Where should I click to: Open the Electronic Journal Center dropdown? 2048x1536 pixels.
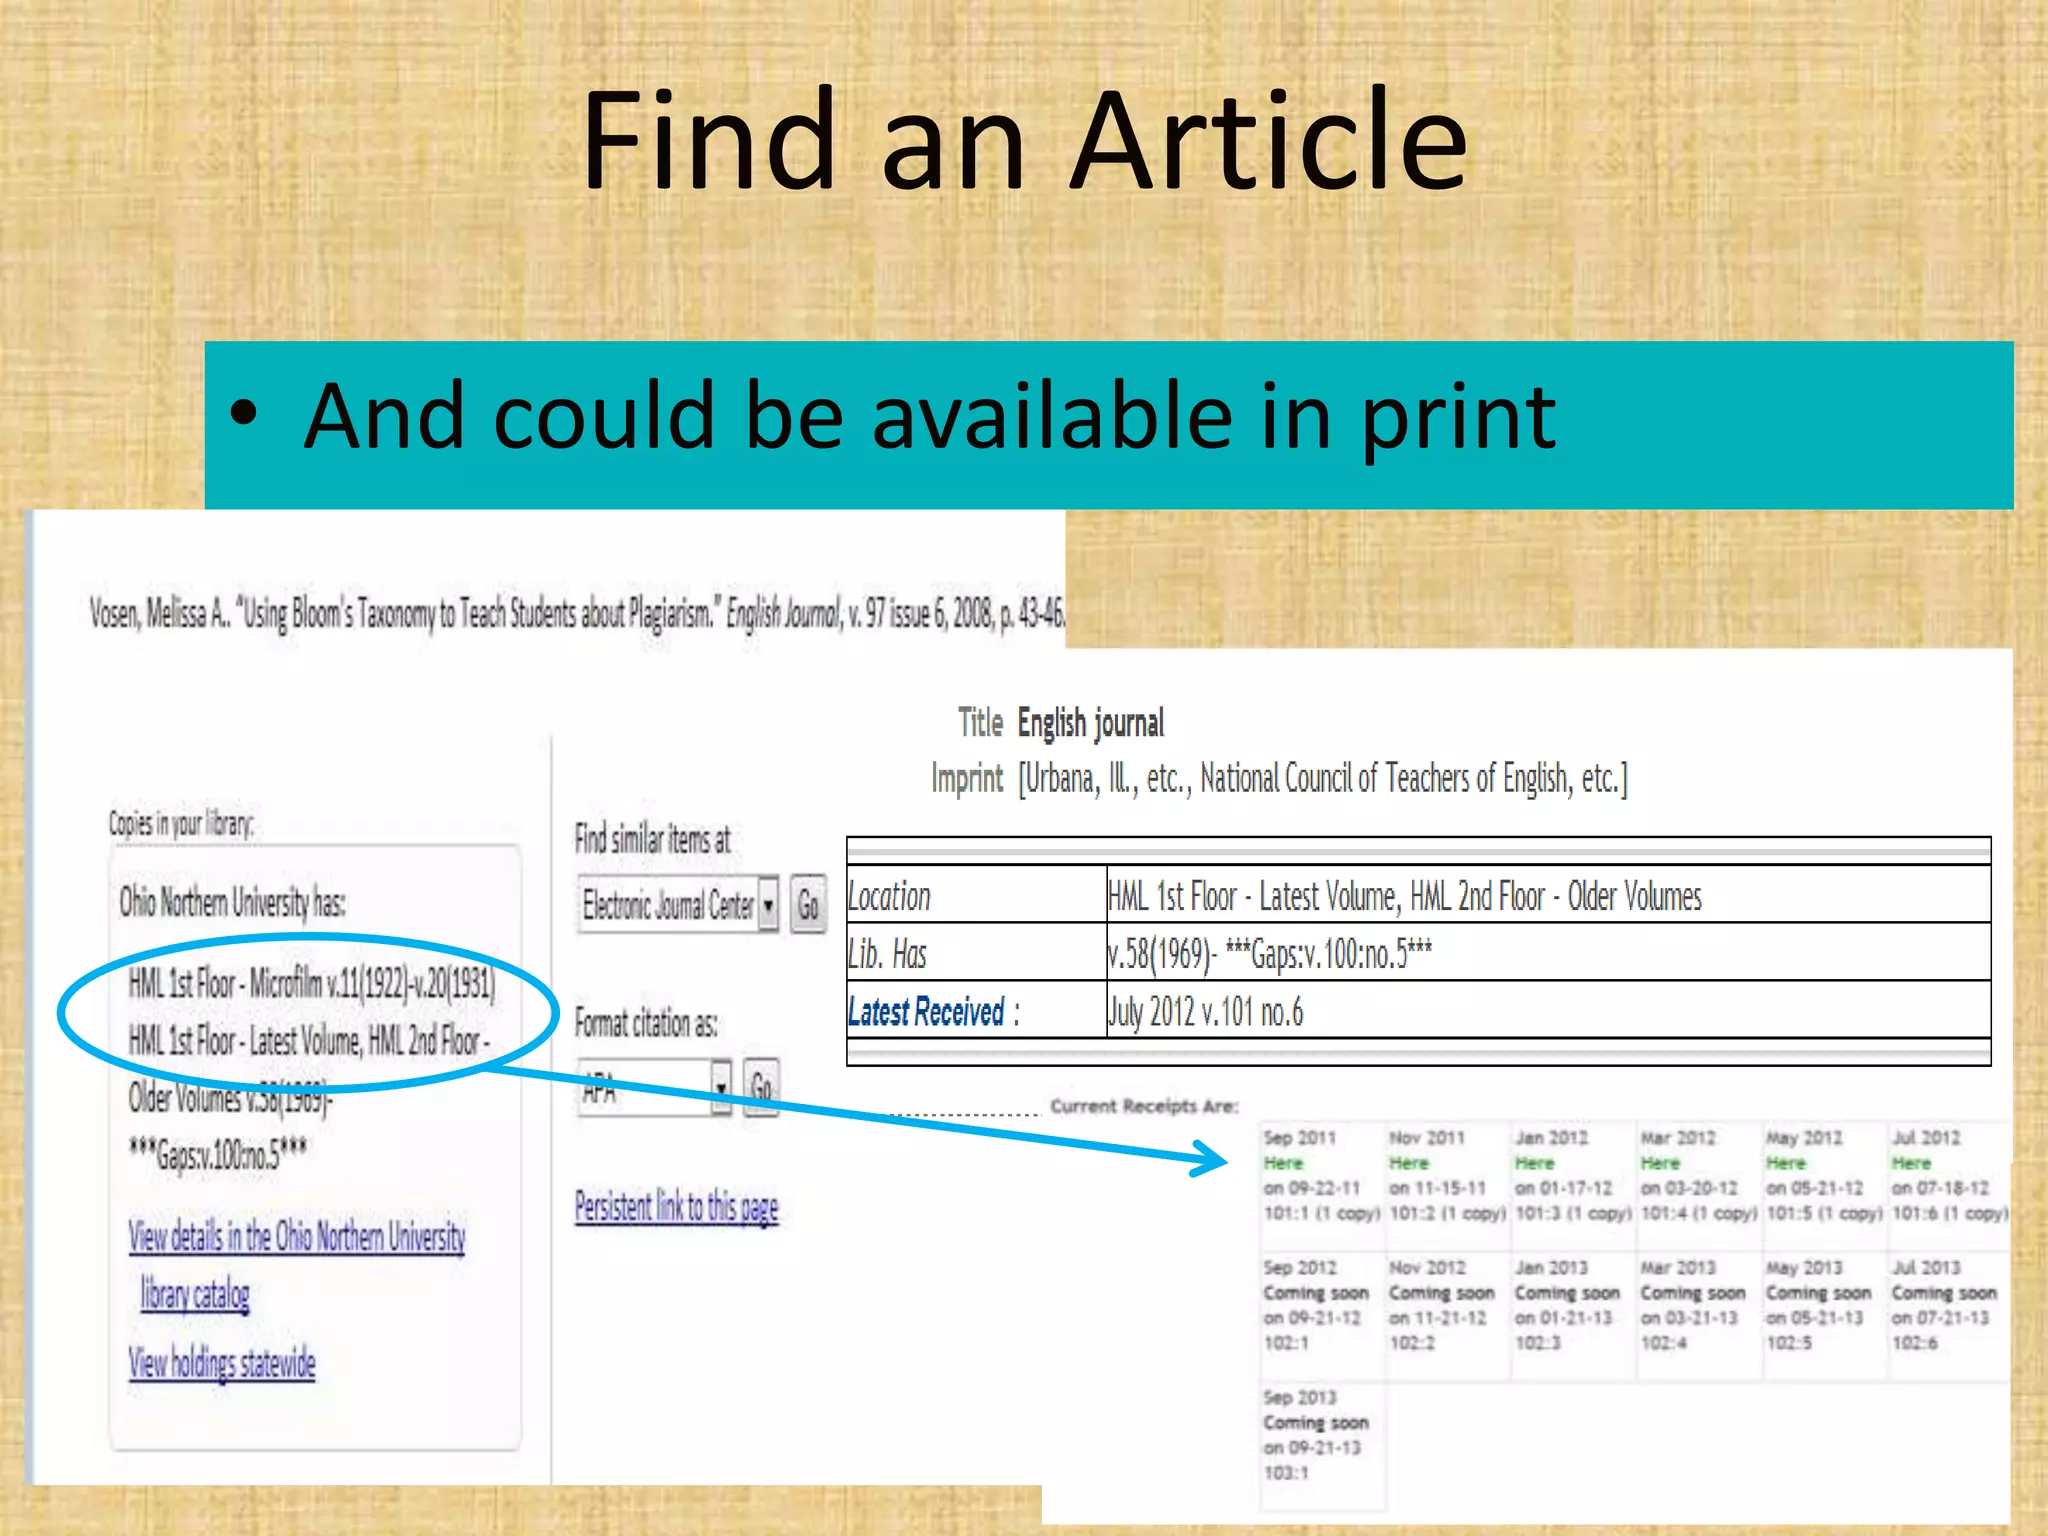pyautogui.click(x=677, y=905)
